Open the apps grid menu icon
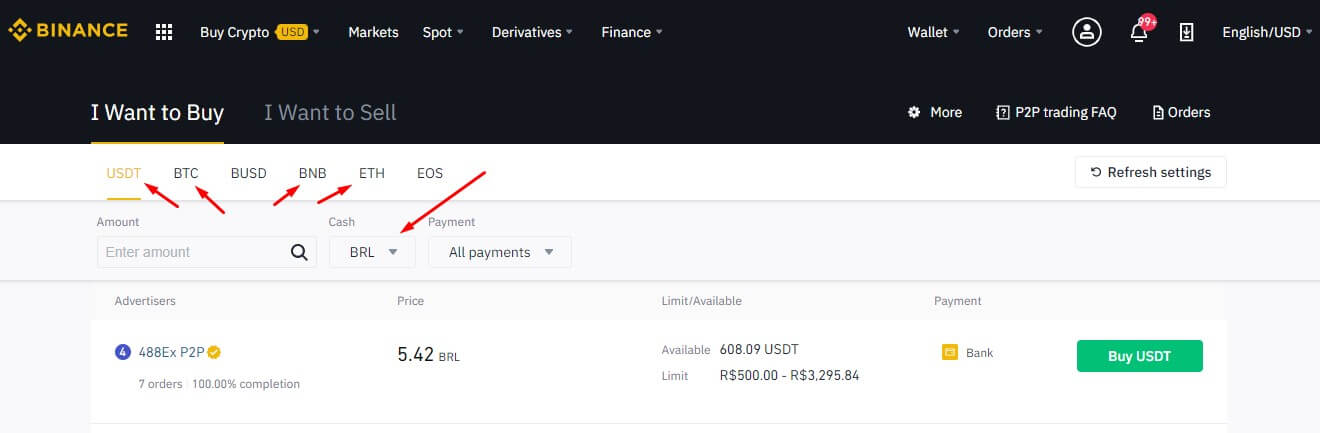The width and height of the screenshot is (1320, 433). point(164,32)
